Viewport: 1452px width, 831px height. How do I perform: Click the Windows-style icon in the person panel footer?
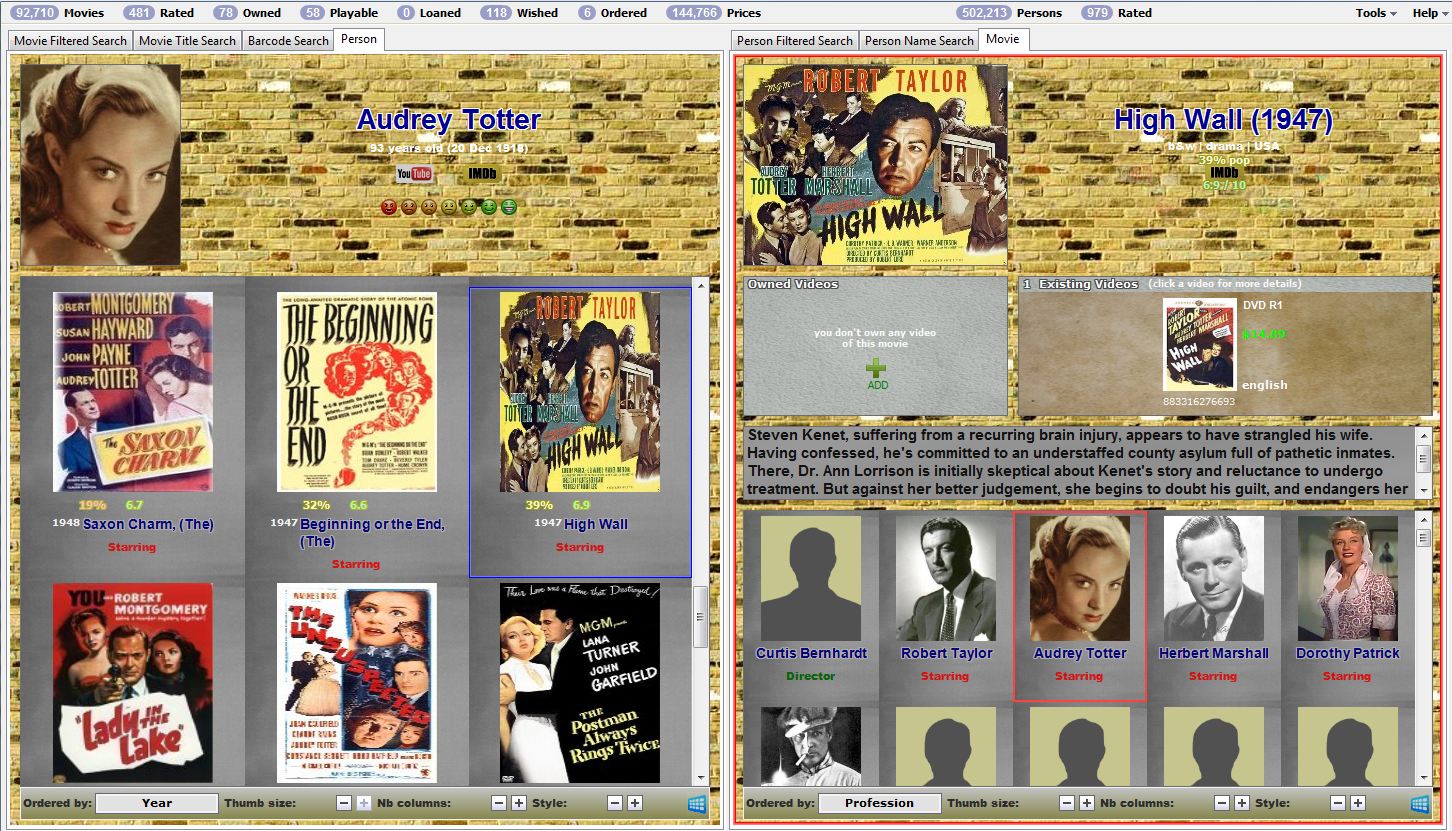point(697,803)
